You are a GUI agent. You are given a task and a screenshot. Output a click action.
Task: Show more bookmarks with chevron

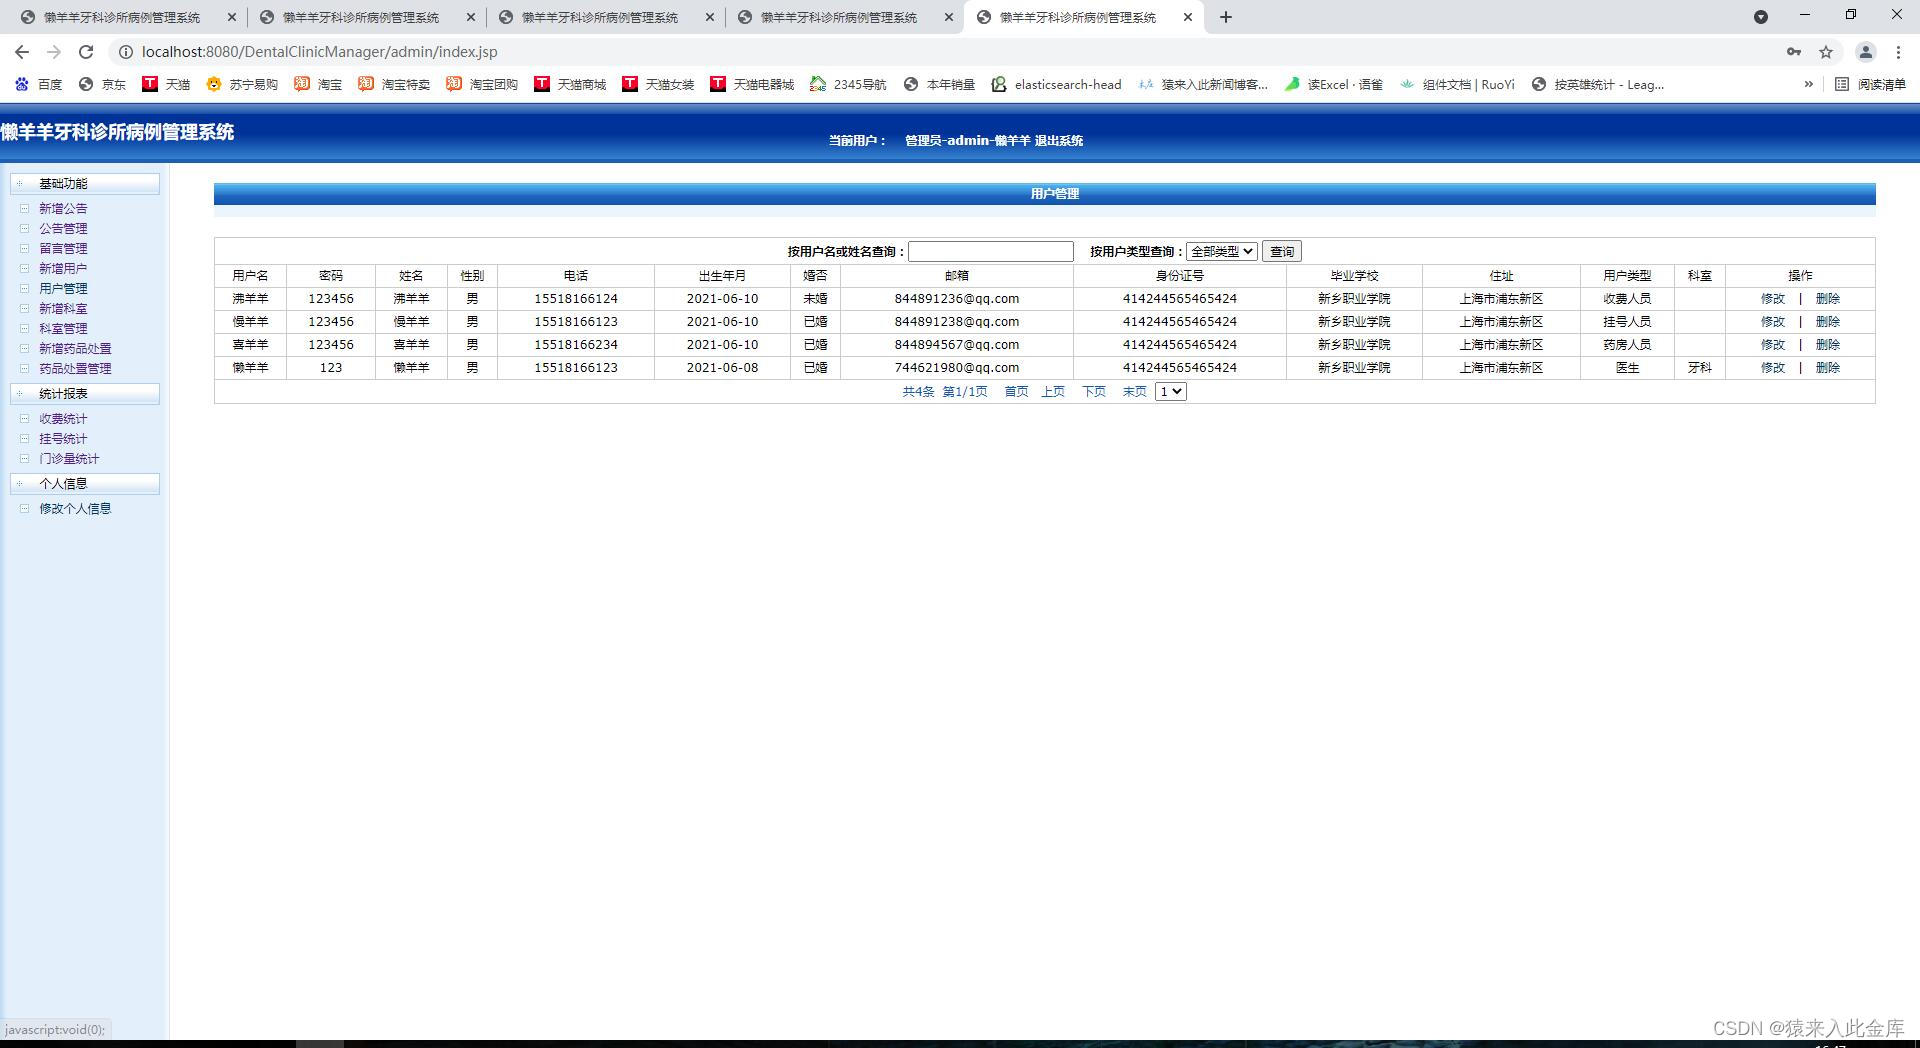(1808, 84)
